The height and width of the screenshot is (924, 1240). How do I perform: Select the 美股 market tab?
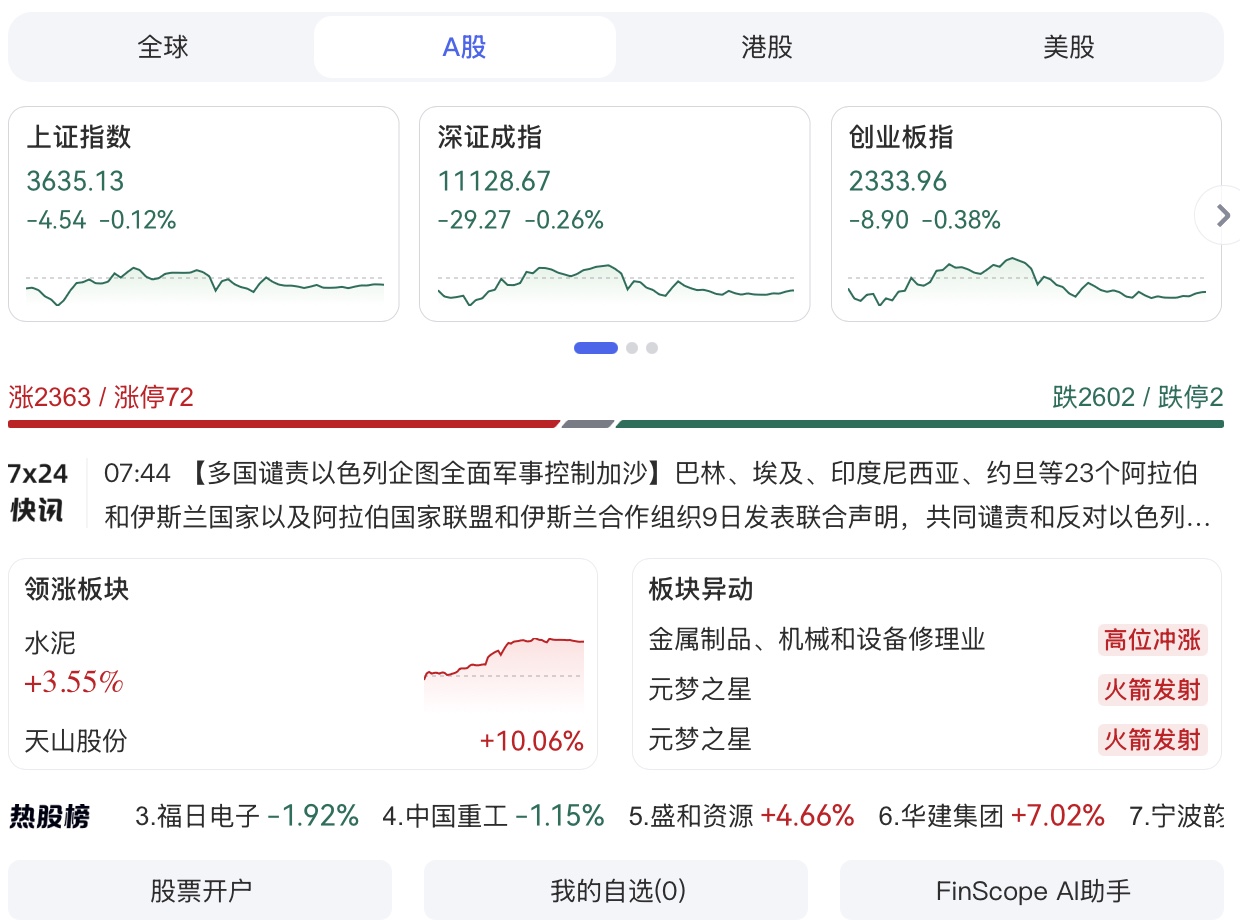1069,47
